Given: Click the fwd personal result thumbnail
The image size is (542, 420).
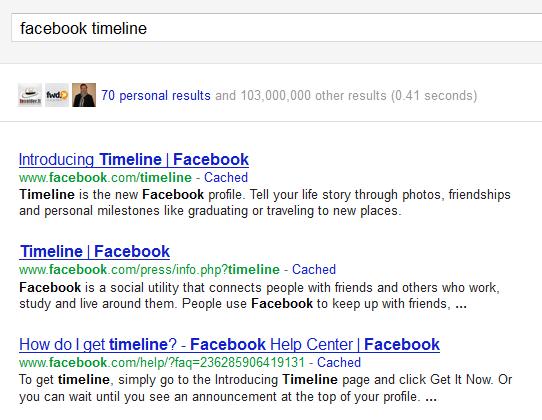Looking at the screenshot, I should click(x=57, y=95).
